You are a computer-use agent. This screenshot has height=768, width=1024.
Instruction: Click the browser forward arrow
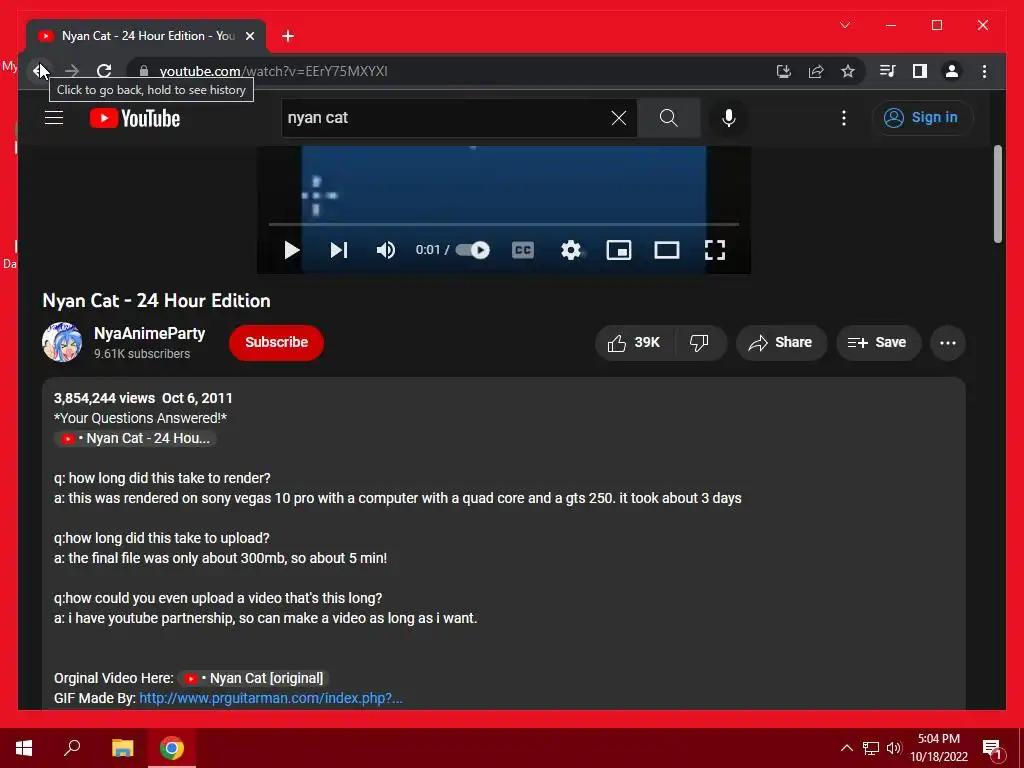72,71
